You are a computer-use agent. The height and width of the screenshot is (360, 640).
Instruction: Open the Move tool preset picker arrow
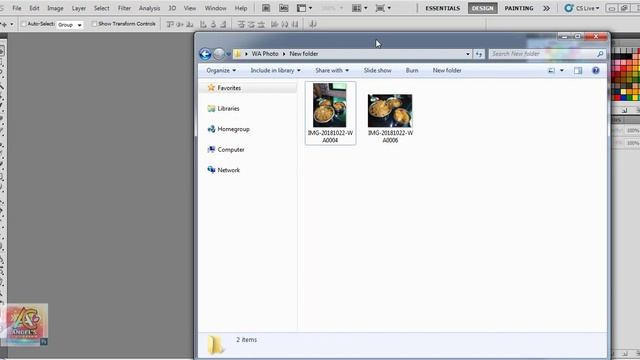[11, 24]
